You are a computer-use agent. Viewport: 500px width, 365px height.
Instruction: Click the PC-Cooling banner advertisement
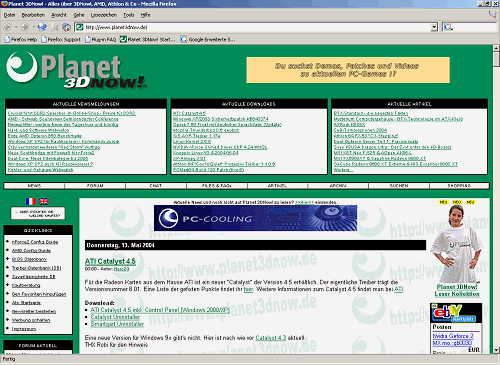[x=255, y=218]
